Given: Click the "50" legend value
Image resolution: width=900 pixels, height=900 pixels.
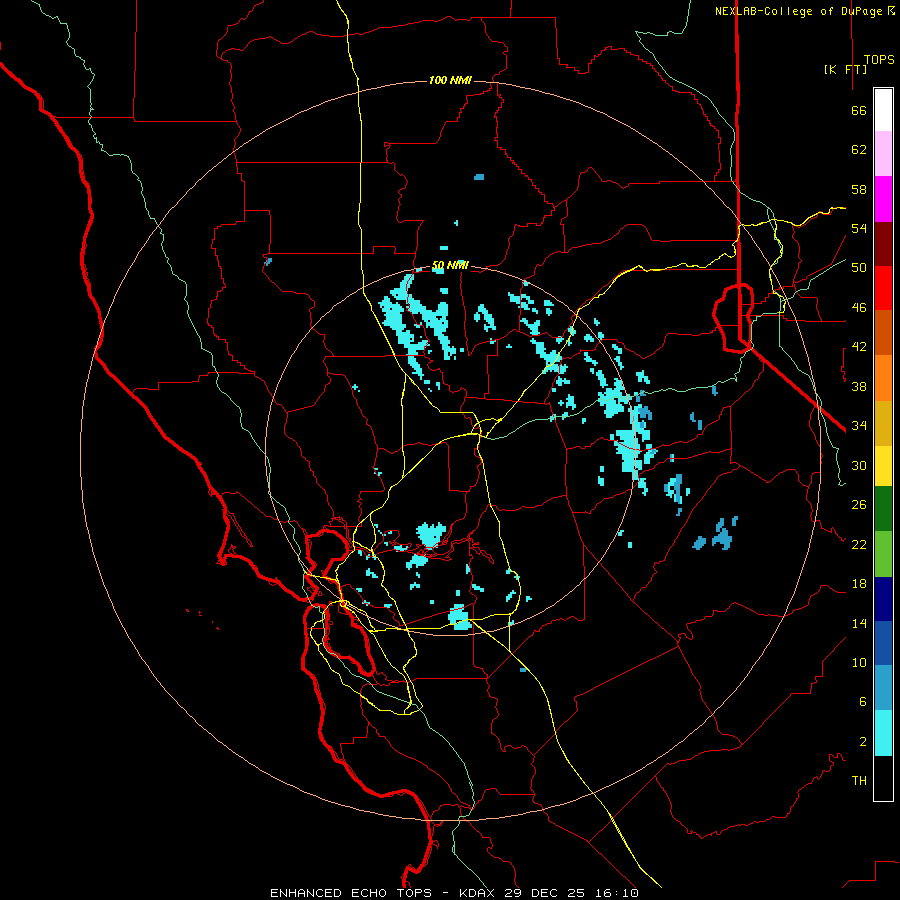Looking at the screenshot, I should pyautogui.click(x=859, y=268).
